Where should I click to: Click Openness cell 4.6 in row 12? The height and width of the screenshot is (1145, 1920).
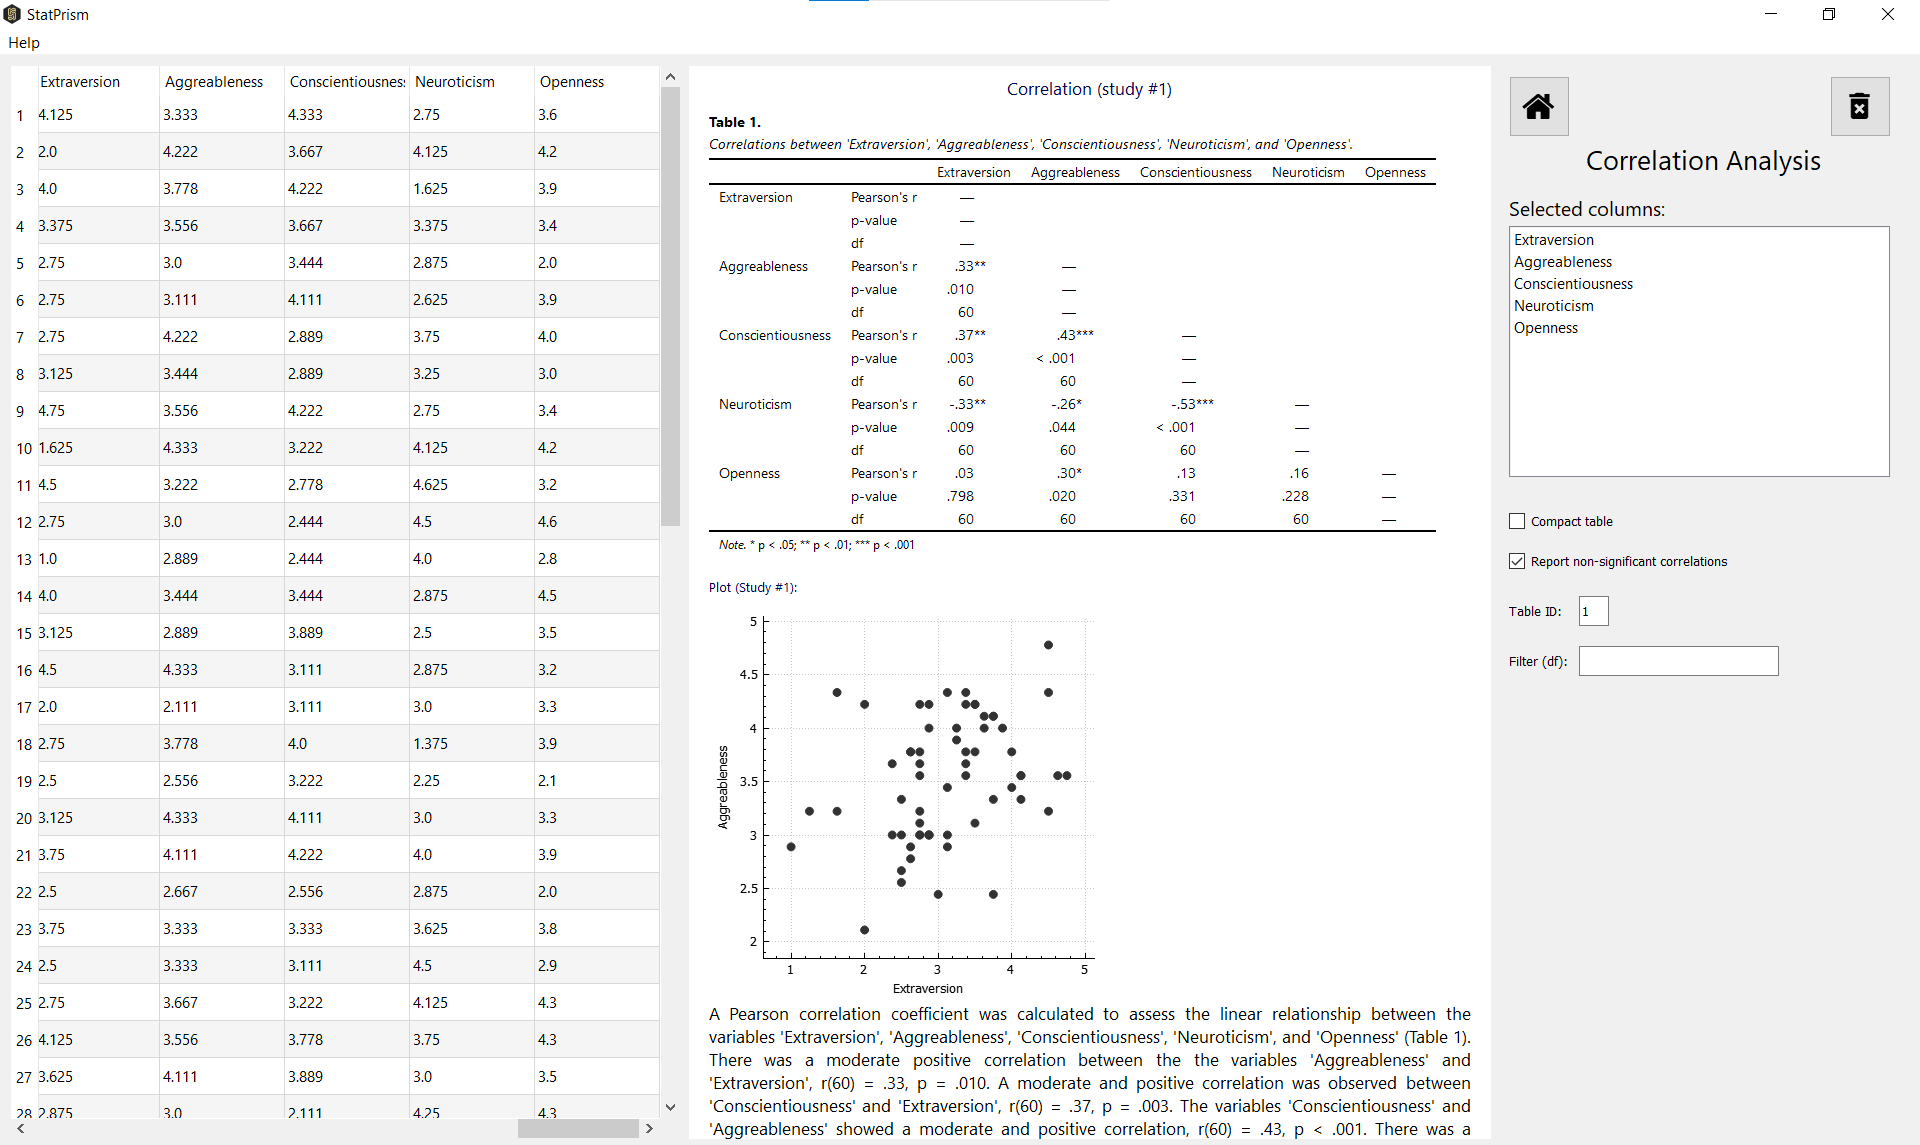coord(596,522)
